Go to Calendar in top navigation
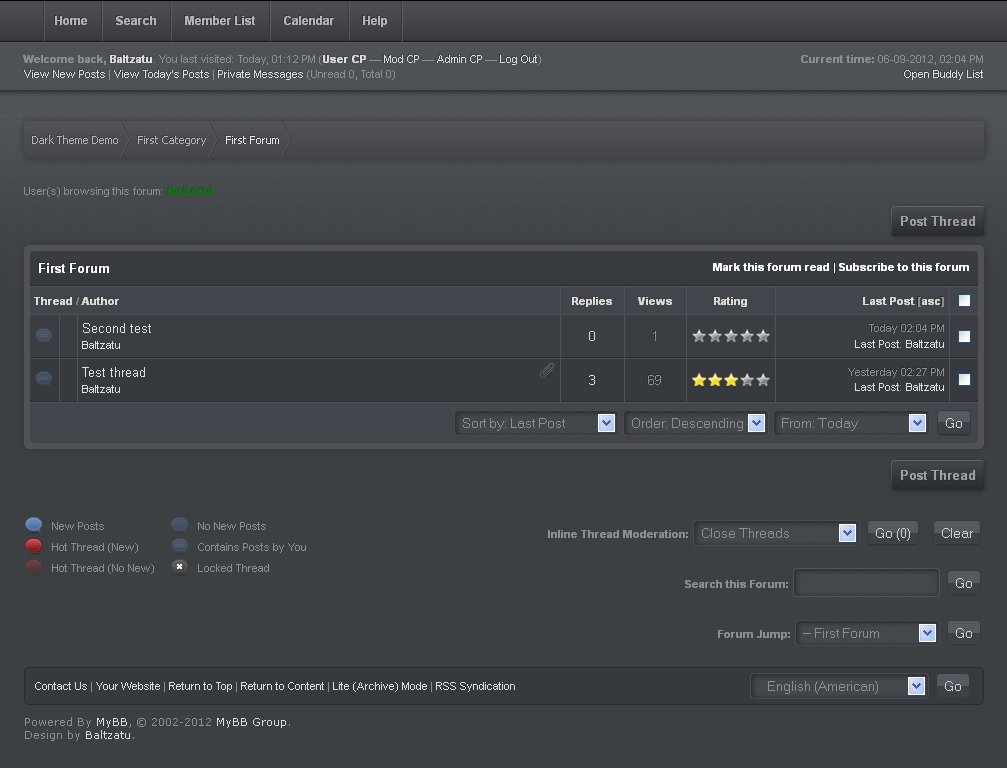Image resolution: width=1007 pixels, height=768 pixels. pyautogui.click(x=308, y=21)
